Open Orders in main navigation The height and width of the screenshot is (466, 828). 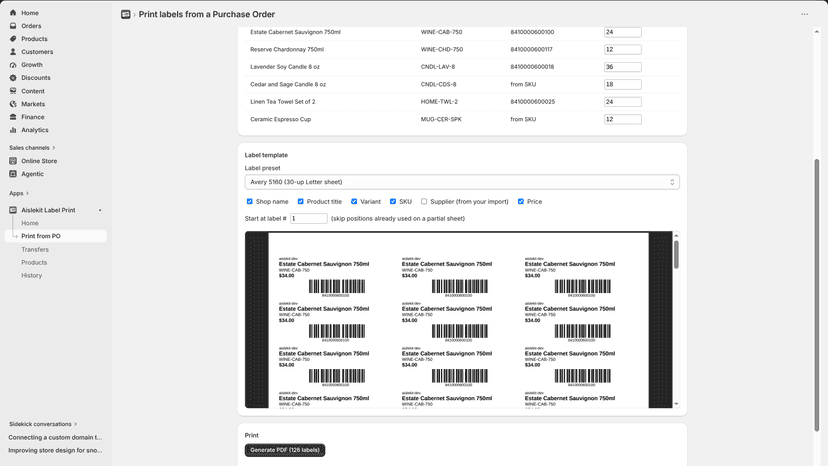(x=31, y=26)
